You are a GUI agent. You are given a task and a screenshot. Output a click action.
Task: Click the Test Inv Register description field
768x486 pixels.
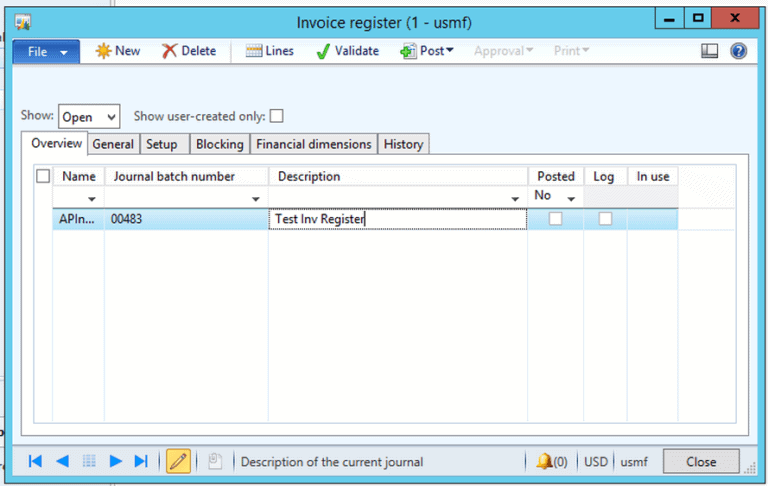398,219
